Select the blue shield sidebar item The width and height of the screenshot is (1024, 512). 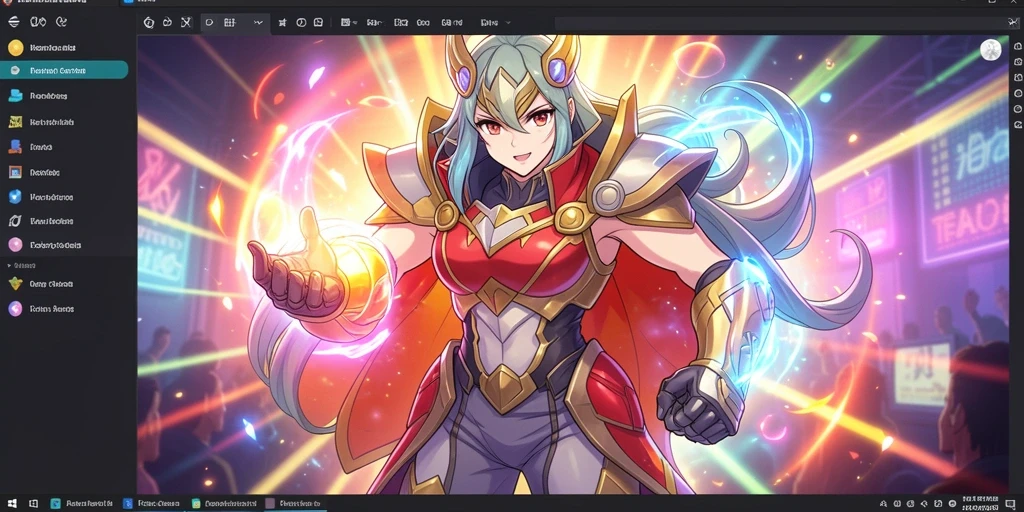(65, 197)
